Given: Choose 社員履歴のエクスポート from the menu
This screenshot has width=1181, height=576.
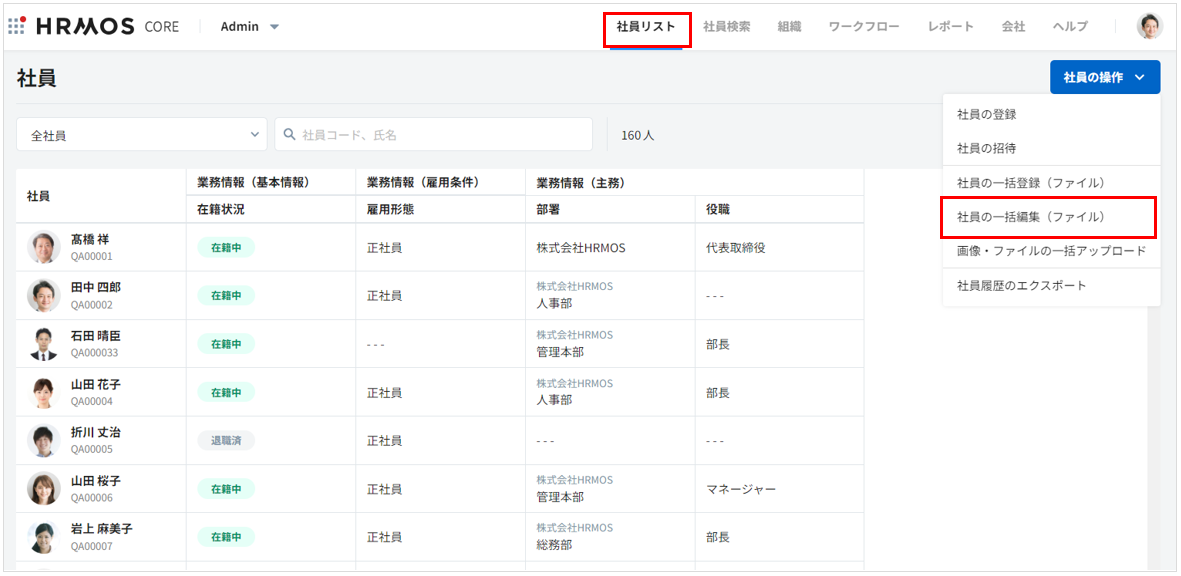Looking at the screenshot, I should (1021, 286).
